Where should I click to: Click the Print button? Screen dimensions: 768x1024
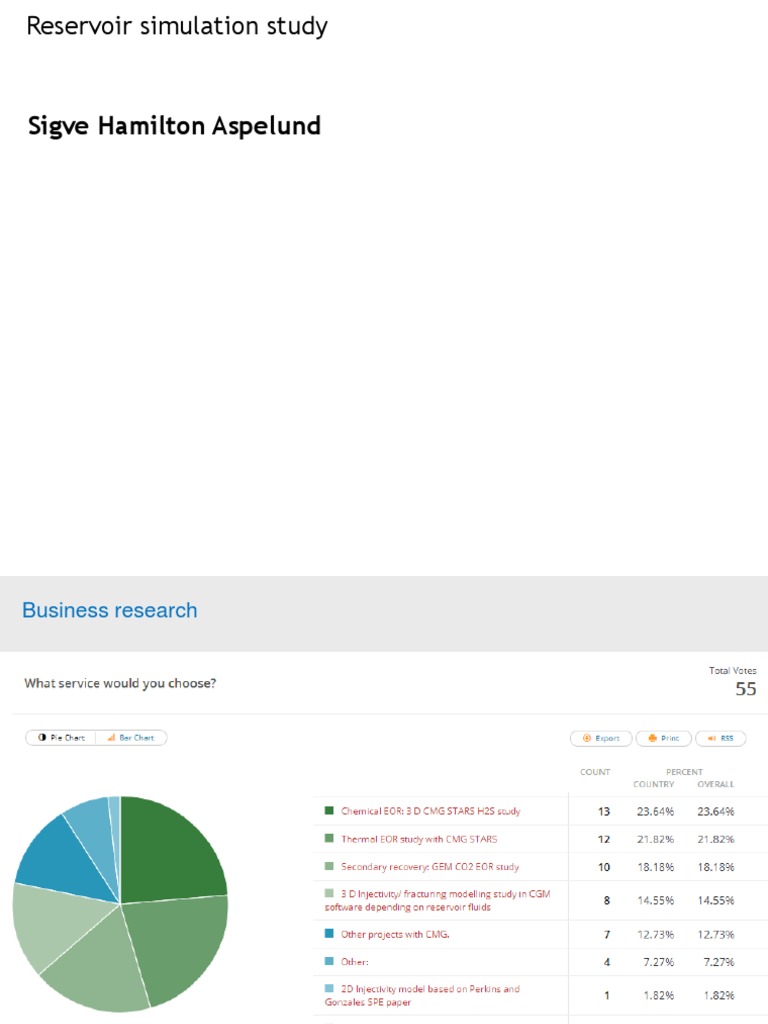point(662,738)
